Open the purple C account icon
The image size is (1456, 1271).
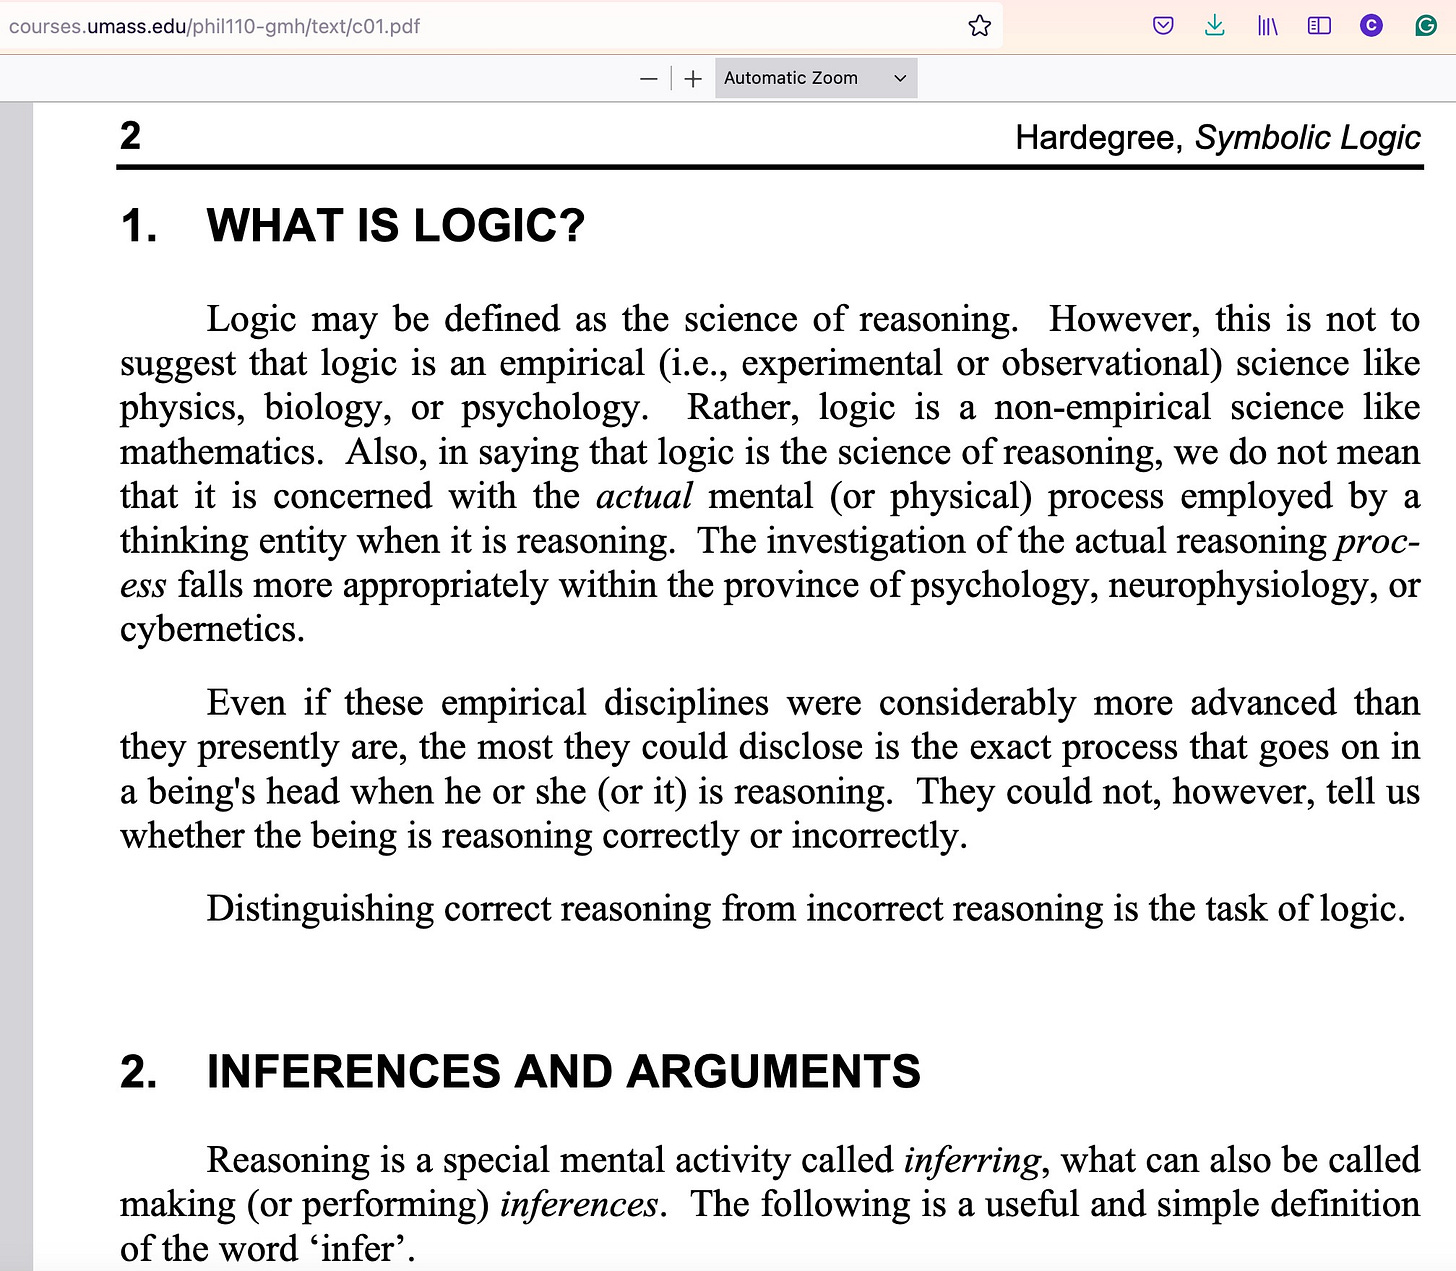(1371, 26)
